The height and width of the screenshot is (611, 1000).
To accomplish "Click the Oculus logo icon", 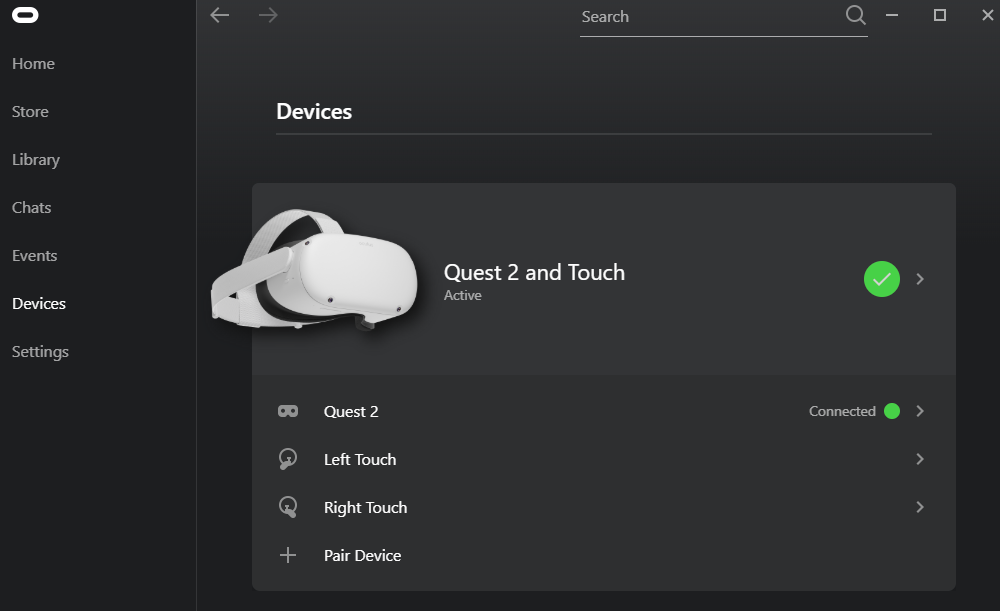I will coord(27,16).
